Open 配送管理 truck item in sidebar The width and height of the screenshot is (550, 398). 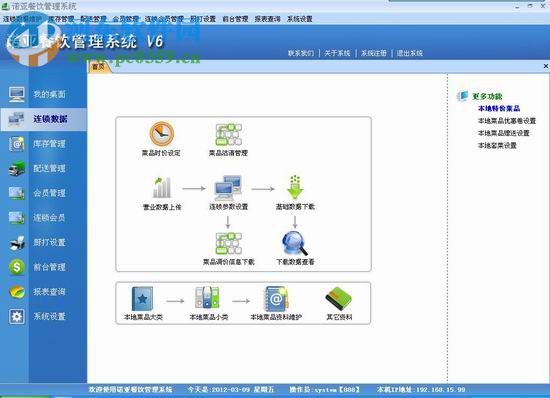44,168
